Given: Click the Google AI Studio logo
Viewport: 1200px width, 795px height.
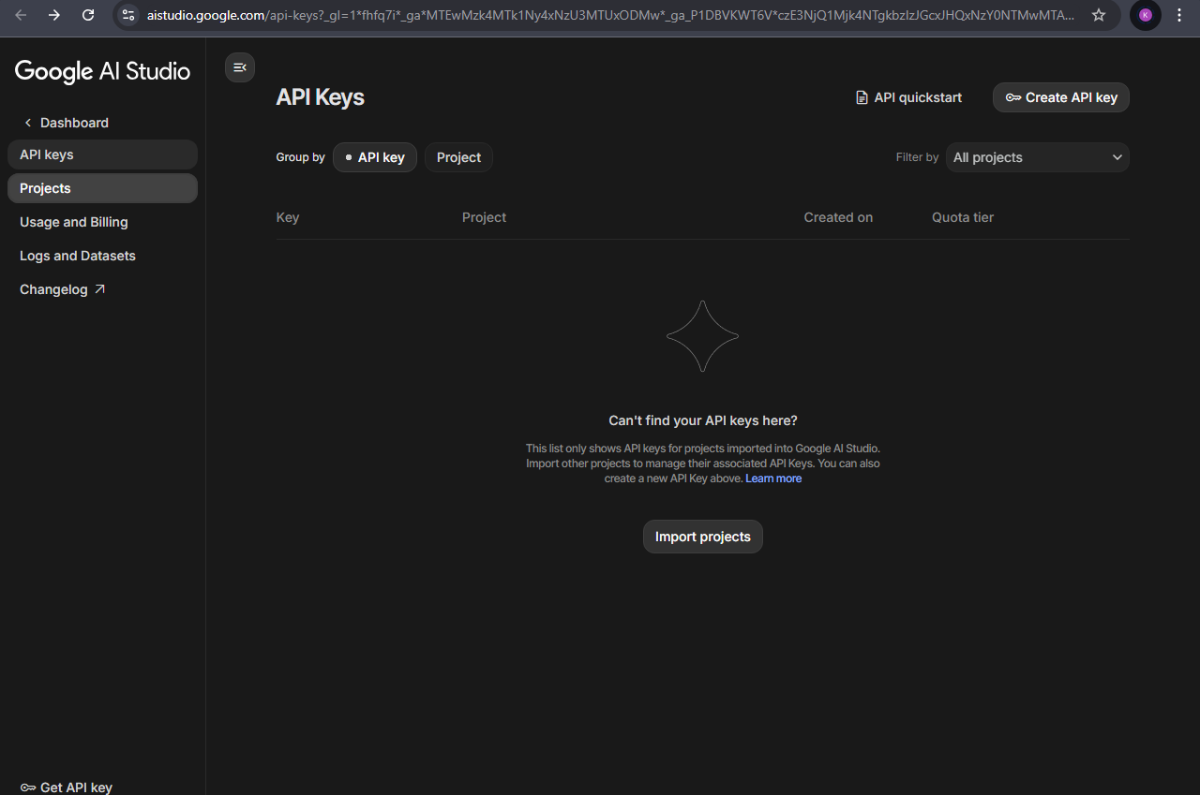Looking at the screenshot, I should coord(102,71).
